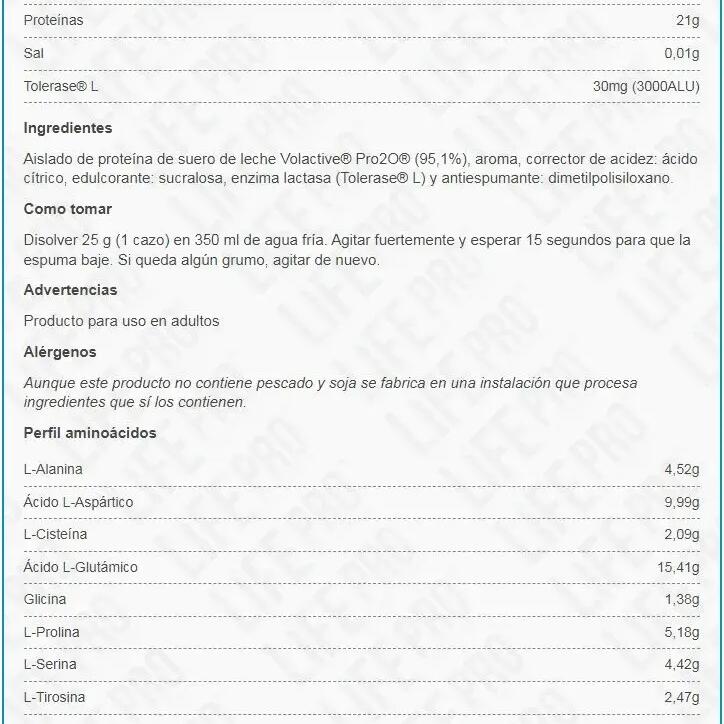Click the L-Cisteína row label
Image resolution: width=724 pixels, height=724 pixels.
pos(55,535)
